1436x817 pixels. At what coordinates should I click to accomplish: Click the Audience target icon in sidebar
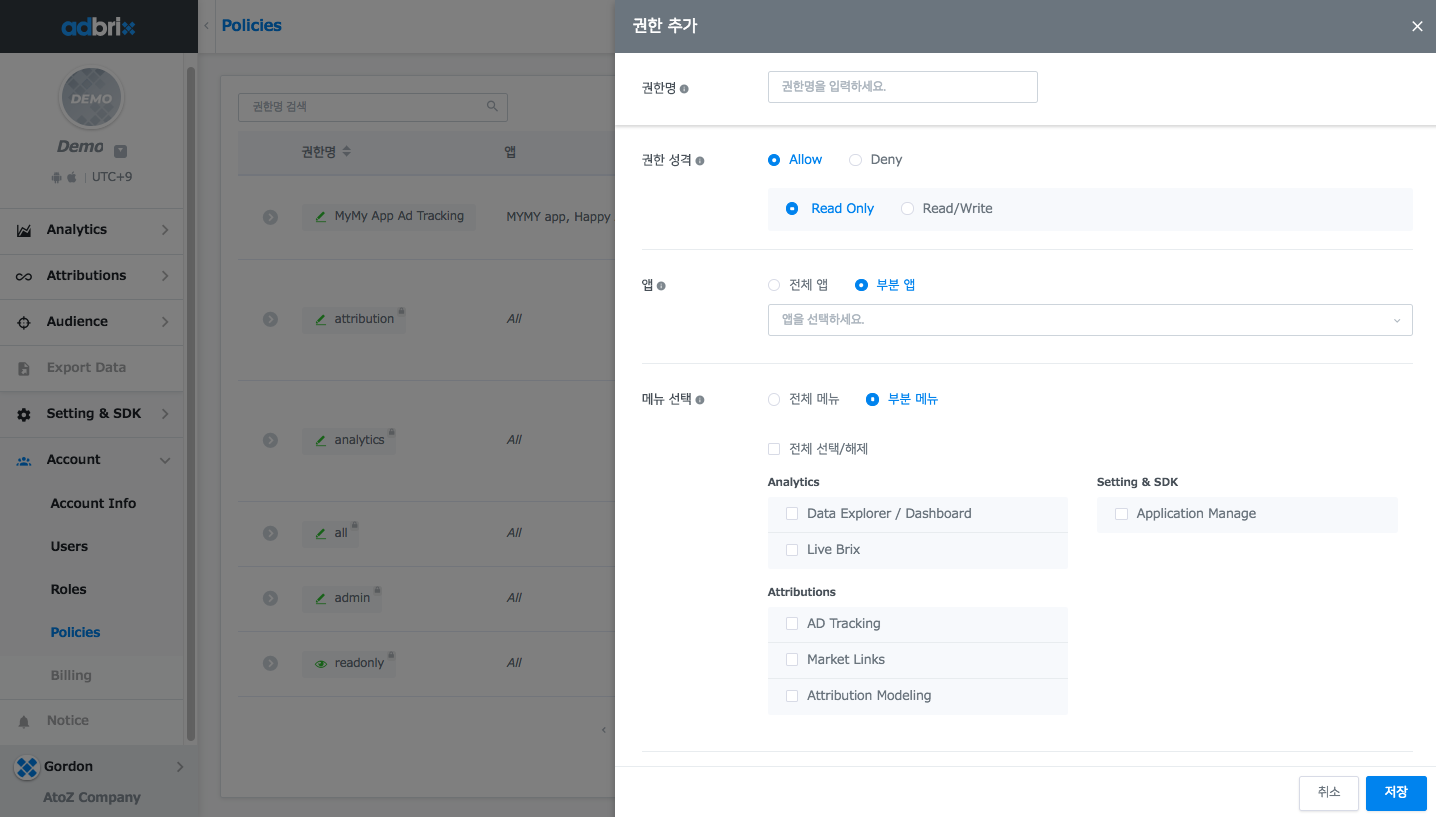(x=24, y=322)
